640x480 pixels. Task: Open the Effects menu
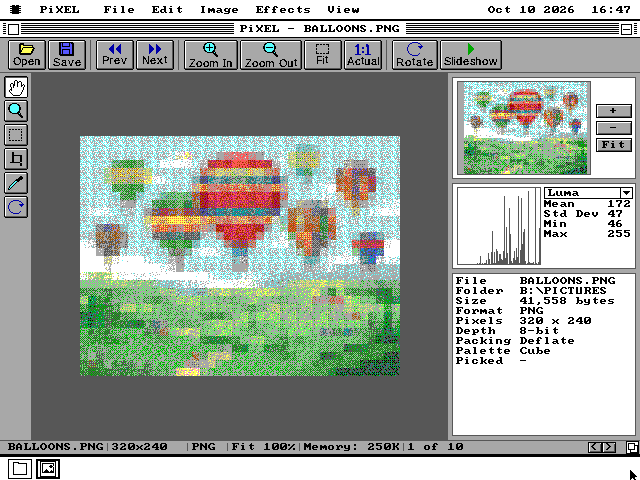(x=283, y=9)
